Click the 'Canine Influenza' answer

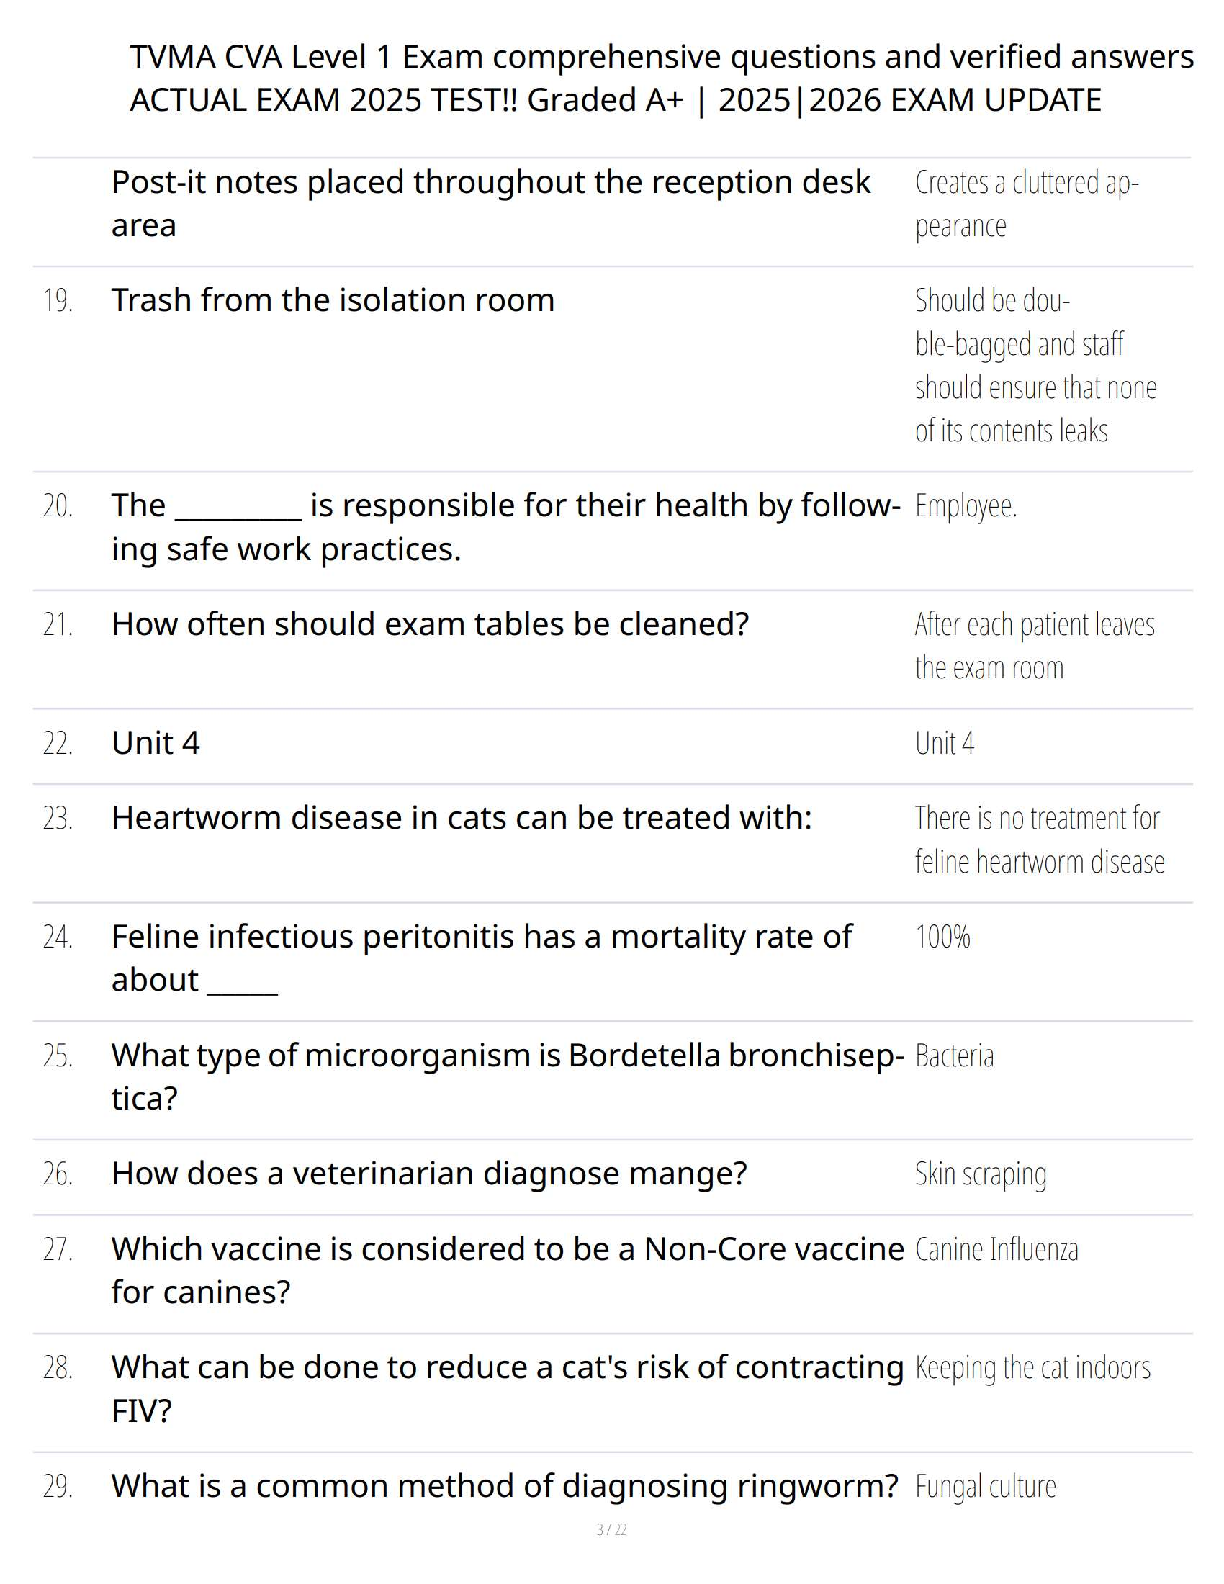pos(996,1249)
